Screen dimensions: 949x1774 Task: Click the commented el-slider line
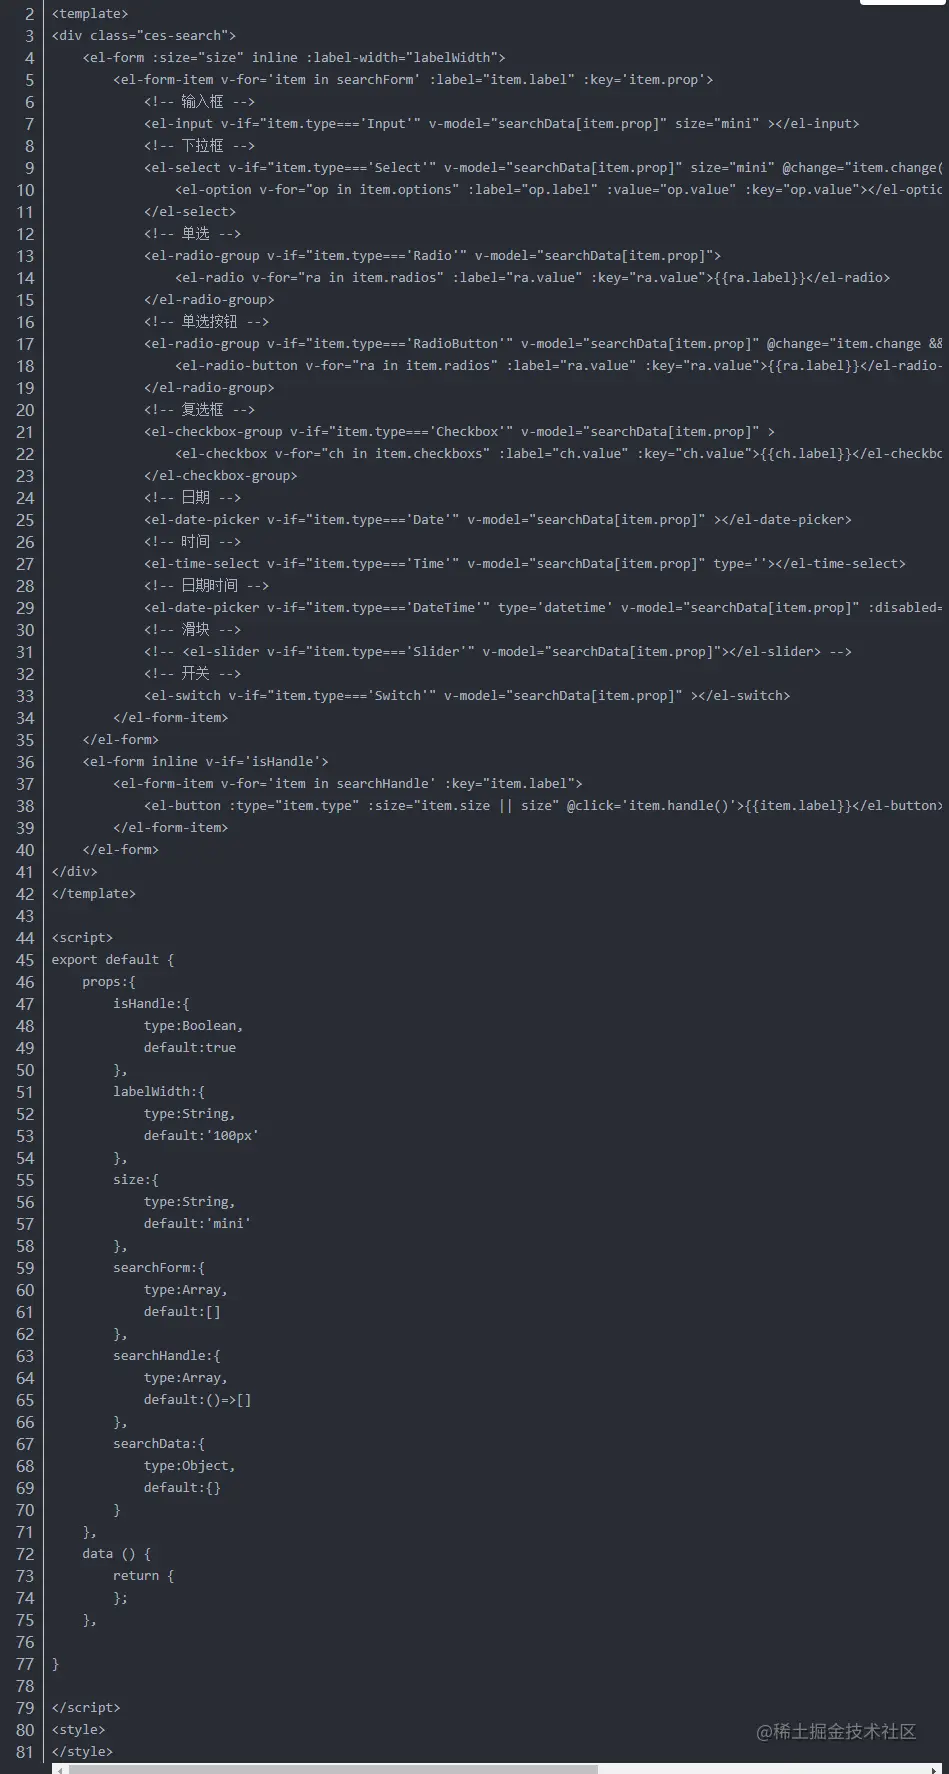(498, 652)
